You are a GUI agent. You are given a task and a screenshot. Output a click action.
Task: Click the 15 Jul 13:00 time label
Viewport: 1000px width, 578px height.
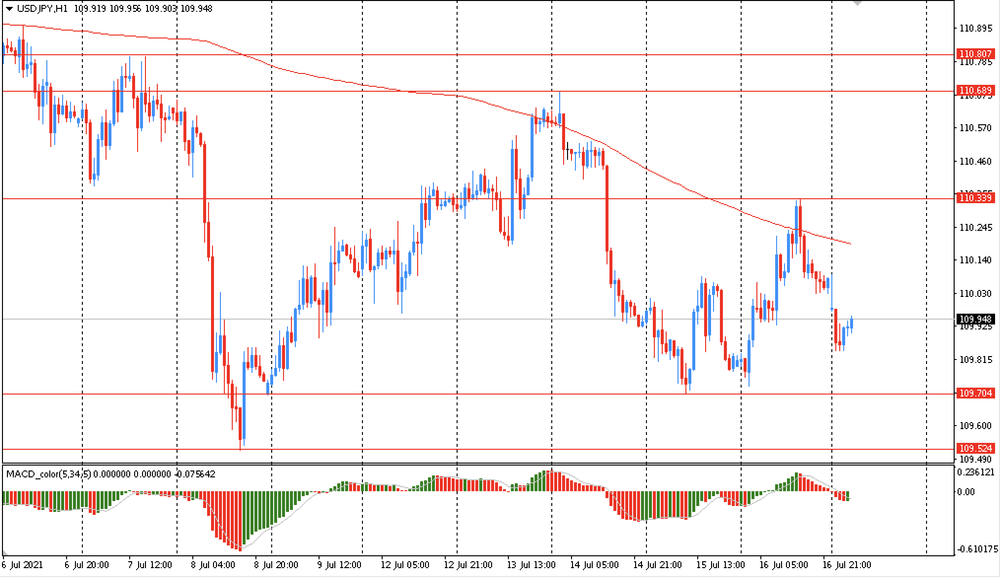721,565
